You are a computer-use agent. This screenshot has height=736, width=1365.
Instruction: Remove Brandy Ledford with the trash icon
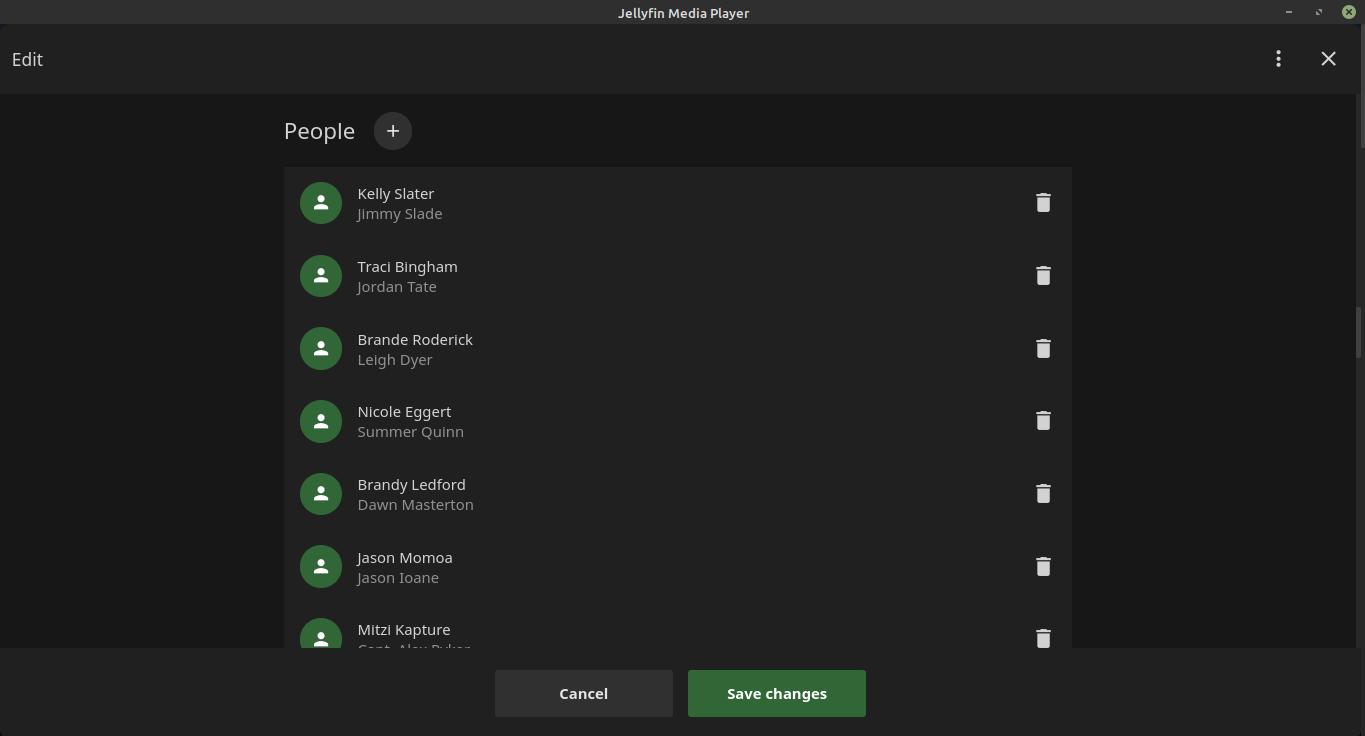[1043, 494]
